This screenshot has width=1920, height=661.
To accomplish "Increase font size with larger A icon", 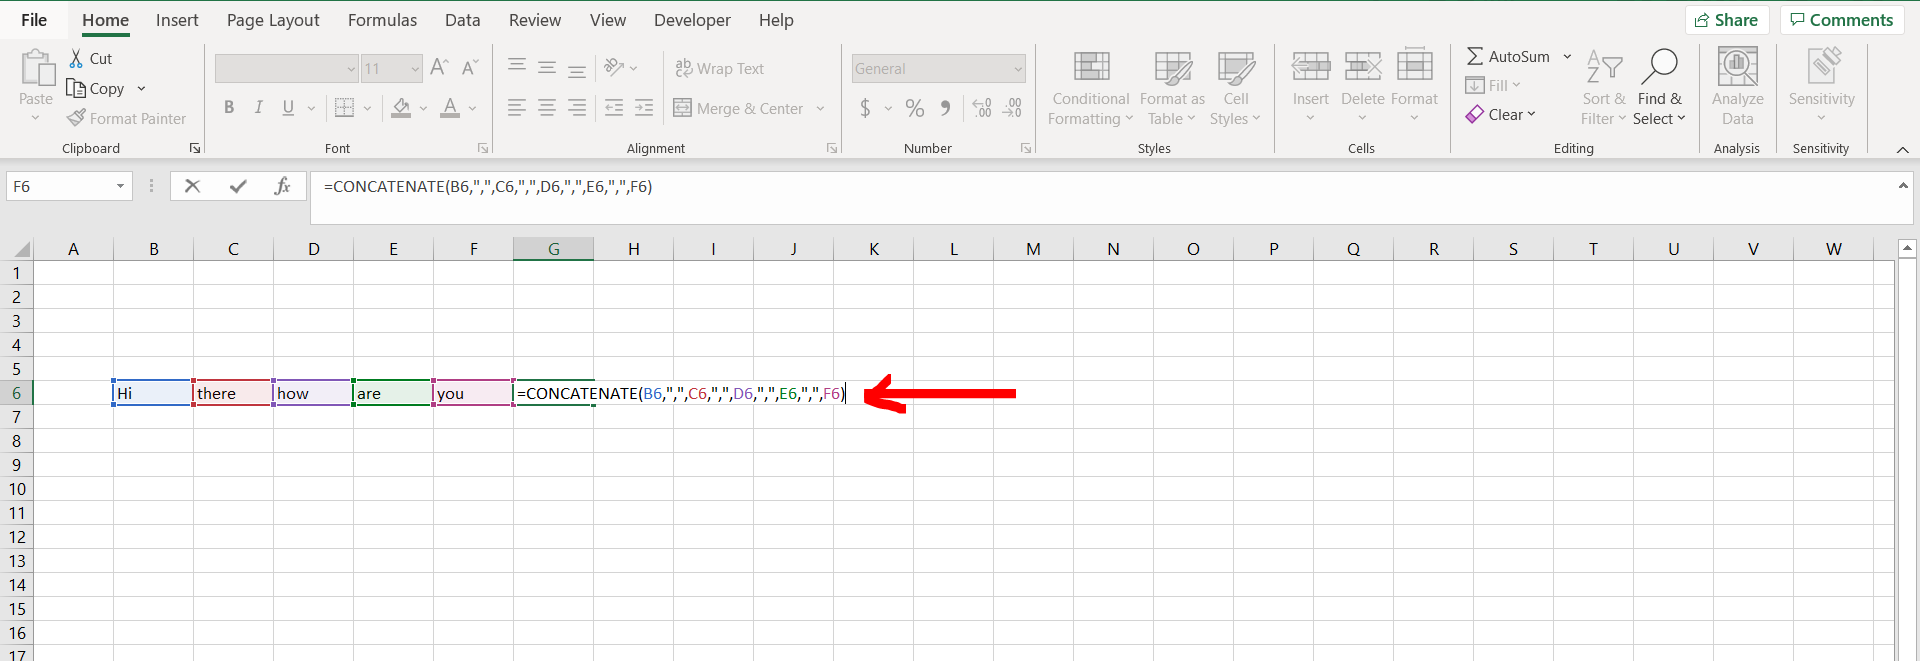I will [x=439, y=68].
